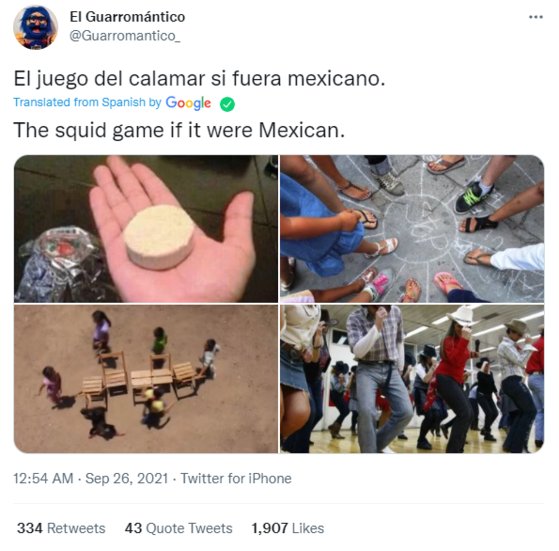The width and height of the screenshot is (559, 551).
Task: Open the musical chairs kids photo
Action: [x=146, y=379]
